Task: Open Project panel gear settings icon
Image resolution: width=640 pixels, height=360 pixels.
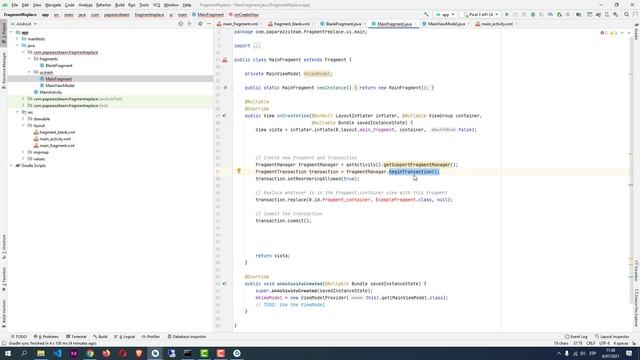Action: 200,24
